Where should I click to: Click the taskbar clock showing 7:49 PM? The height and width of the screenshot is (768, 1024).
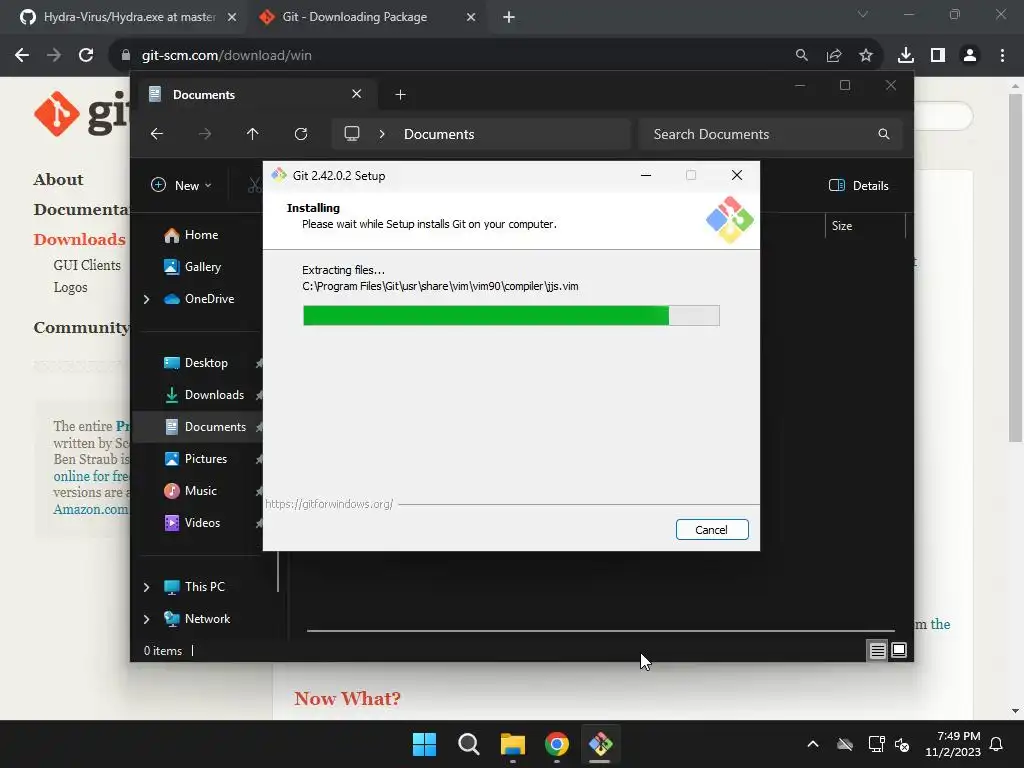(x=953, y=744)
